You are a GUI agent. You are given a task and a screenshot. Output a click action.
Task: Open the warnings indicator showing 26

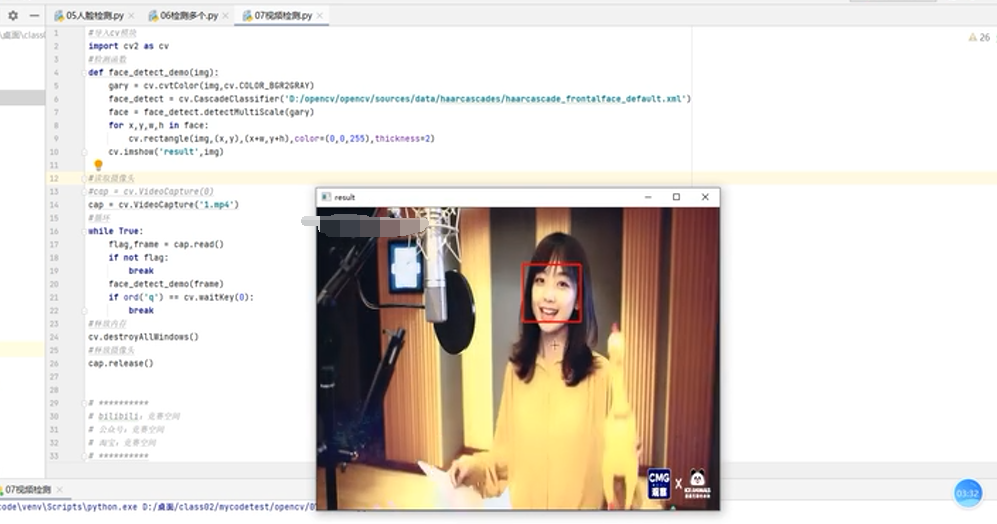pyautogui.click(x=978, y=37)
